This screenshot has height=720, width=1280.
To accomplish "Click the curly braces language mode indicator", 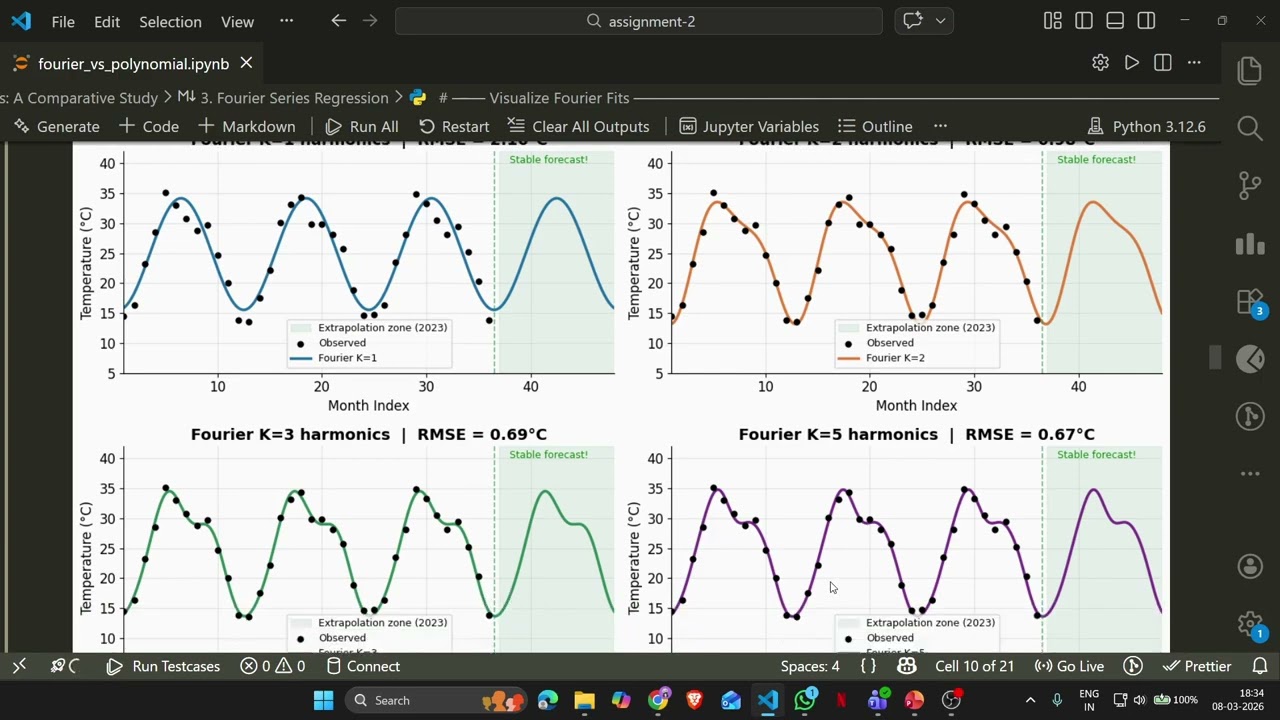I will tap(868, 666).
